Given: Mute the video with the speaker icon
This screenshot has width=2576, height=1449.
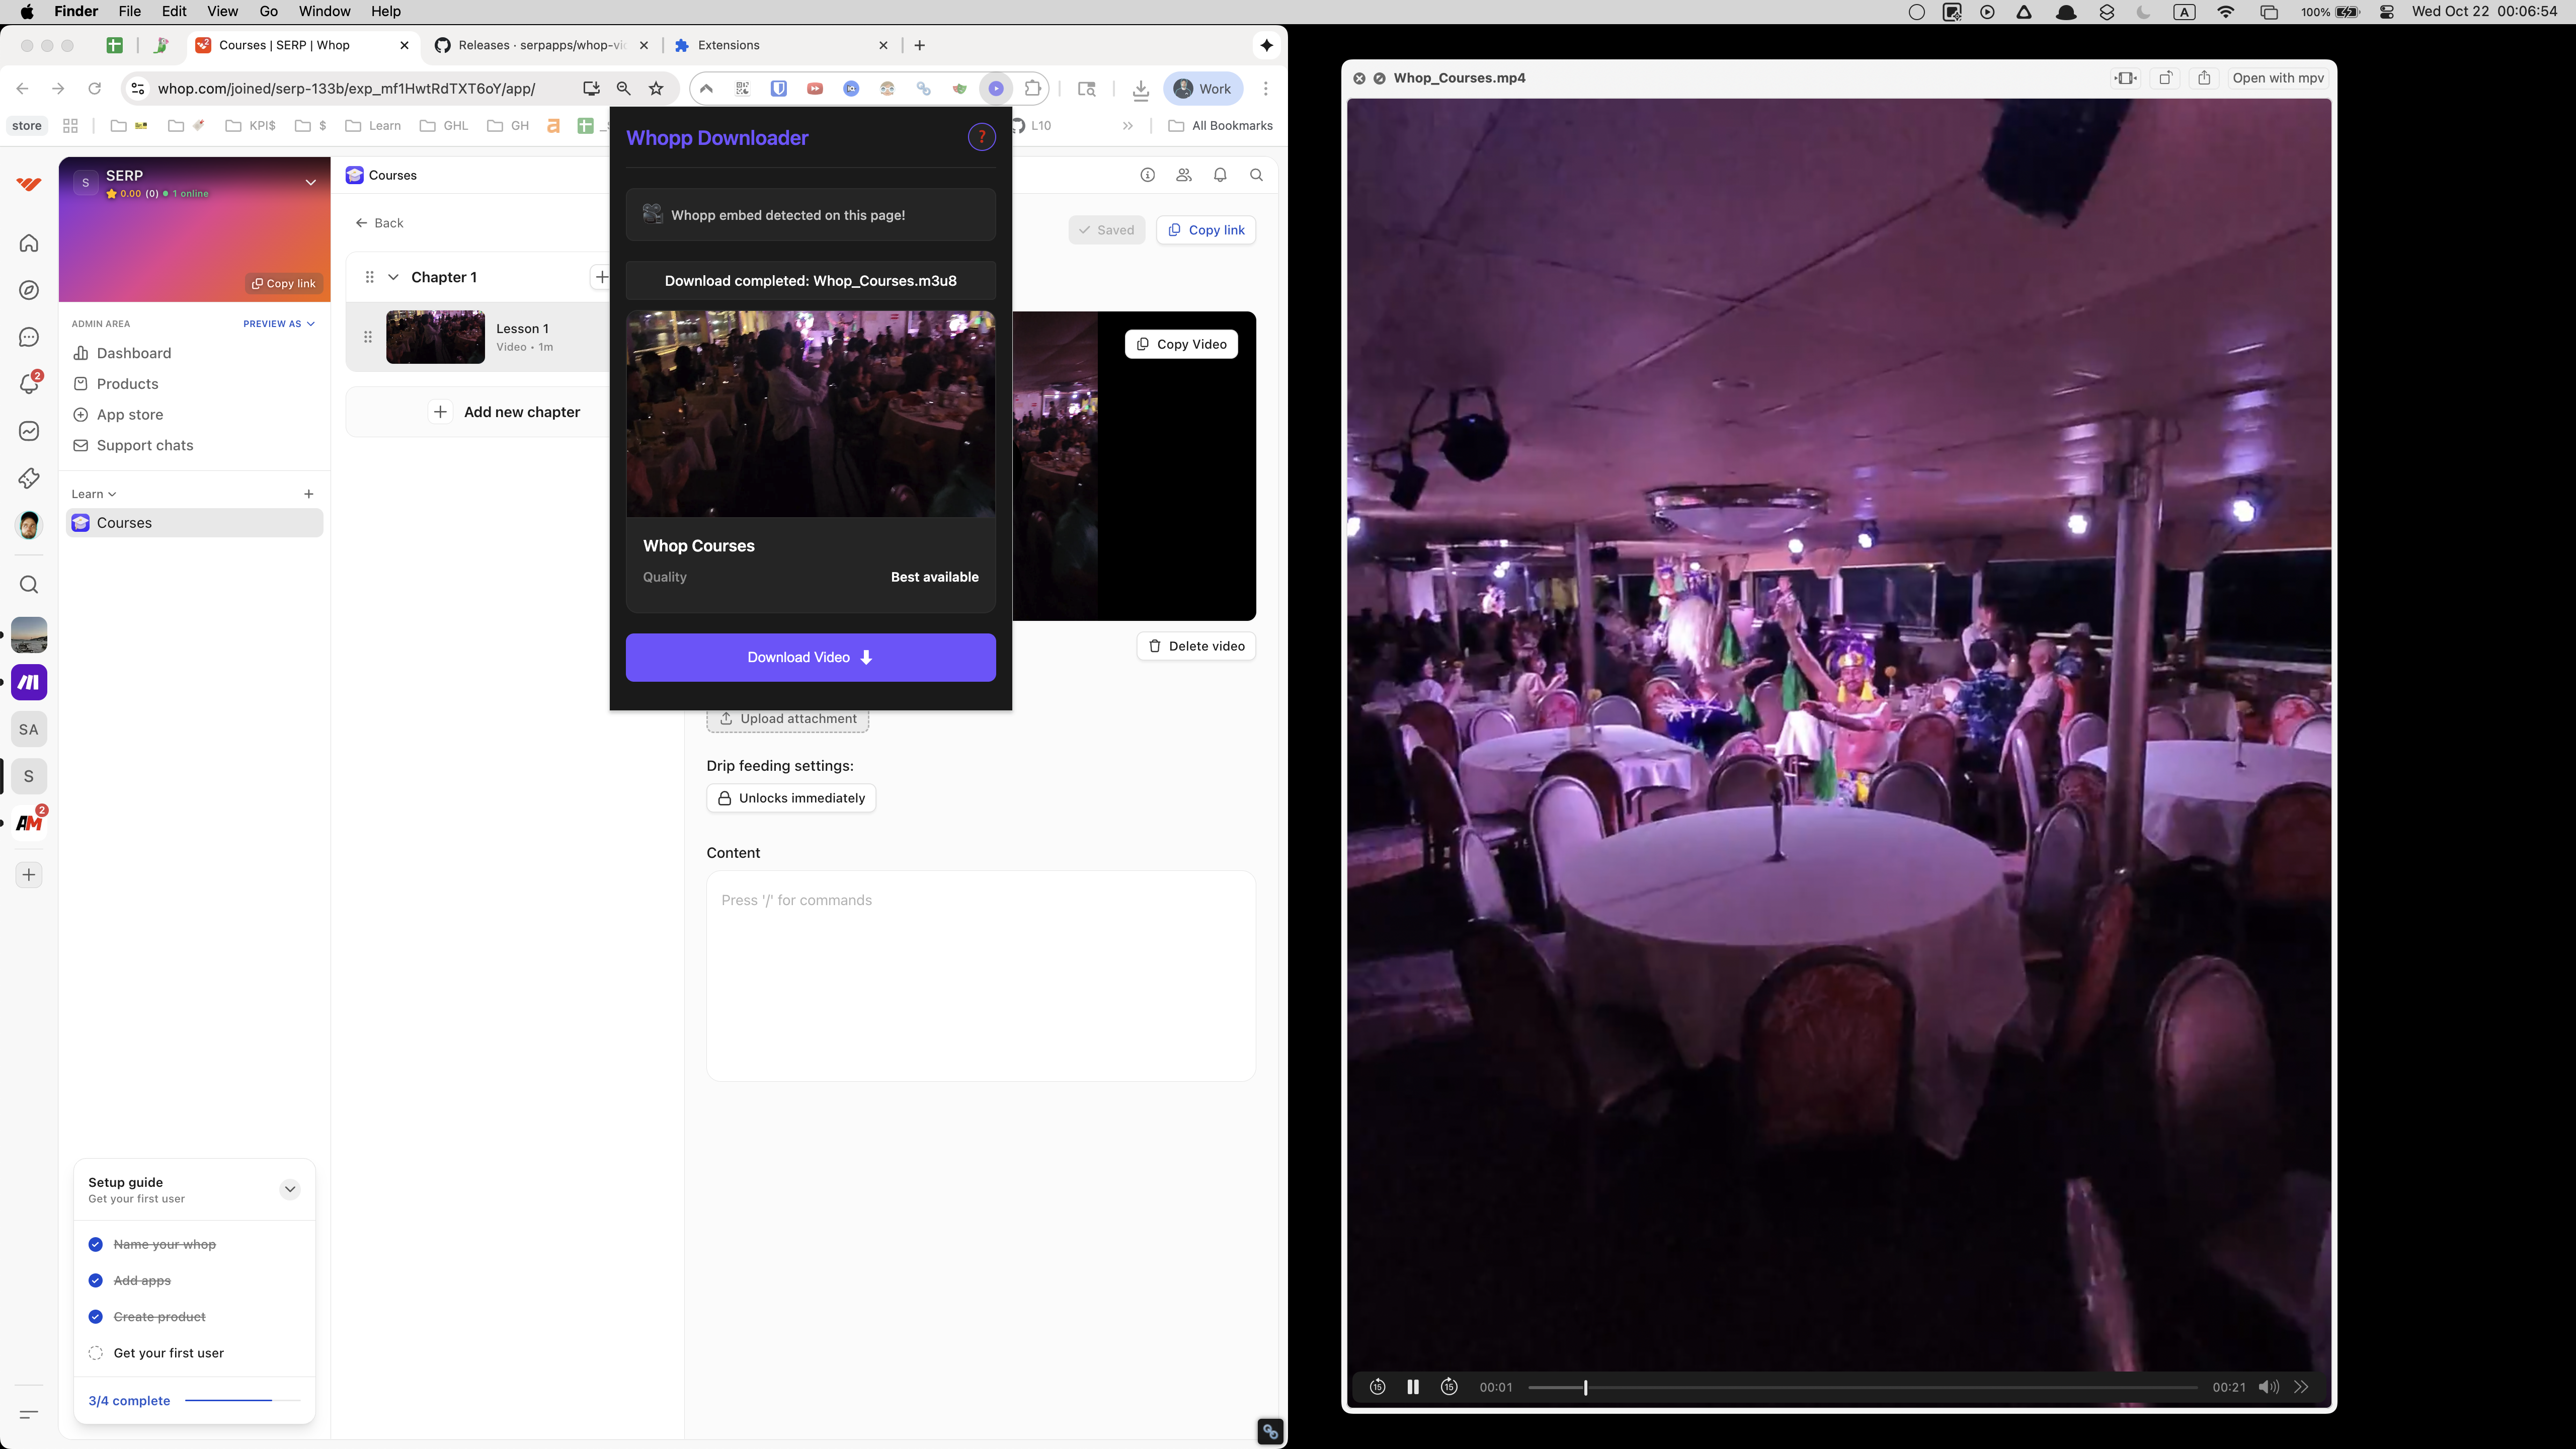Looking at the screenshot, I should pos(2268,1387).
